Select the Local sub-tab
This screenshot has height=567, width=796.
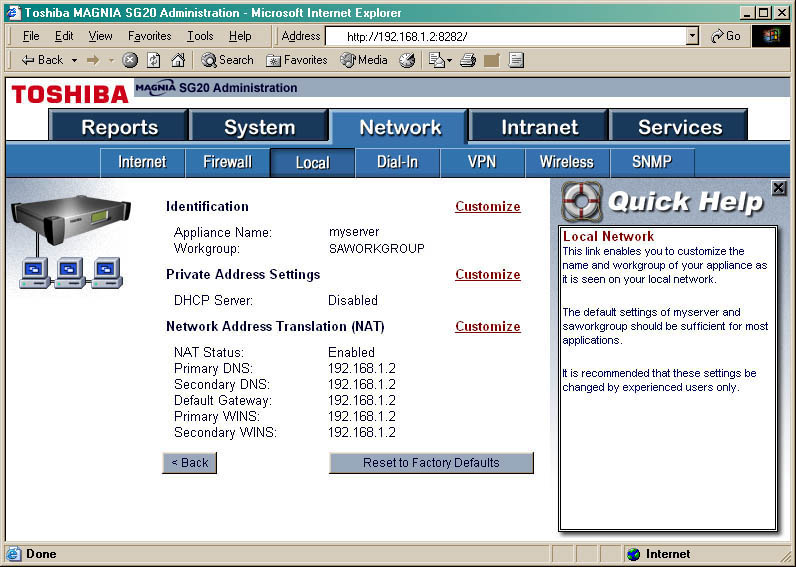point(313,162)
